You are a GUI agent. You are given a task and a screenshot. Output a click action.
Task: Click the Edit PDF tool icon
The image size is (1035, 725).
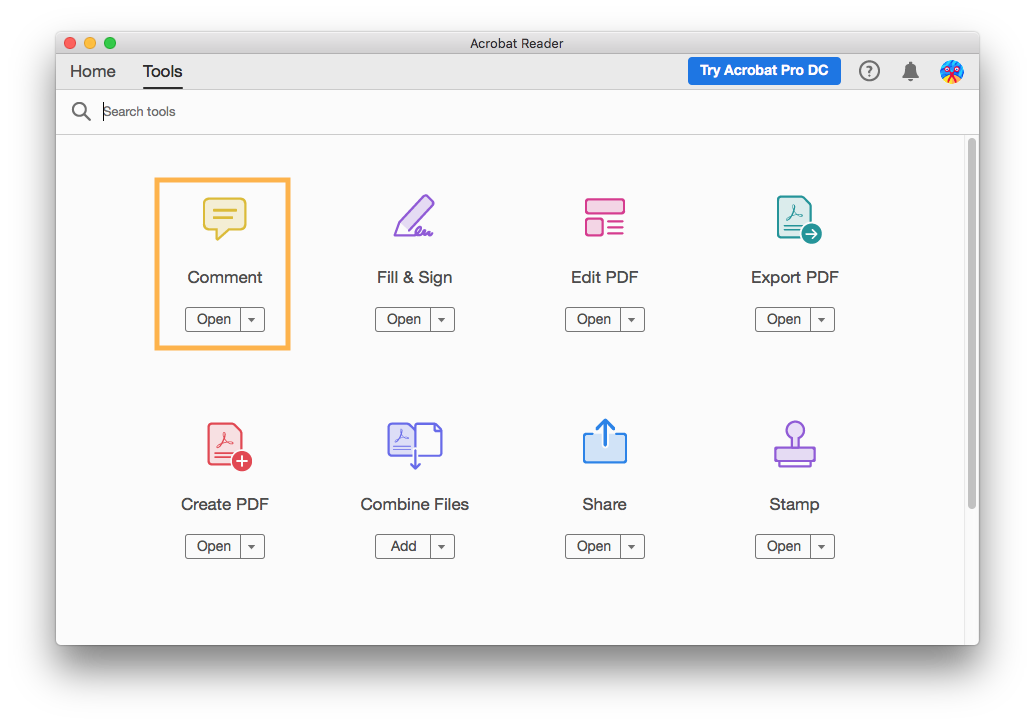[x=604, y=217]
